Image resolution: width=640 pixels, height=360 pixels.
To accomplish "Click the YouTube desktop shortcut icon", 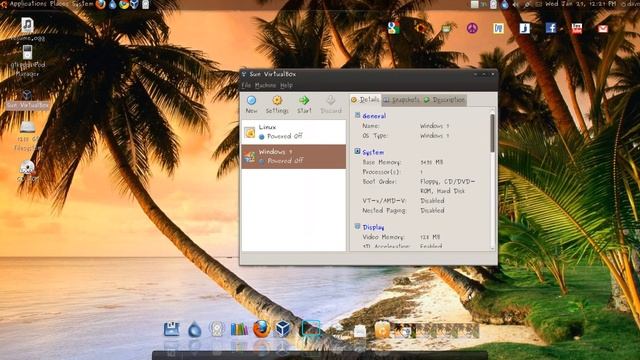I will point(577,28).
